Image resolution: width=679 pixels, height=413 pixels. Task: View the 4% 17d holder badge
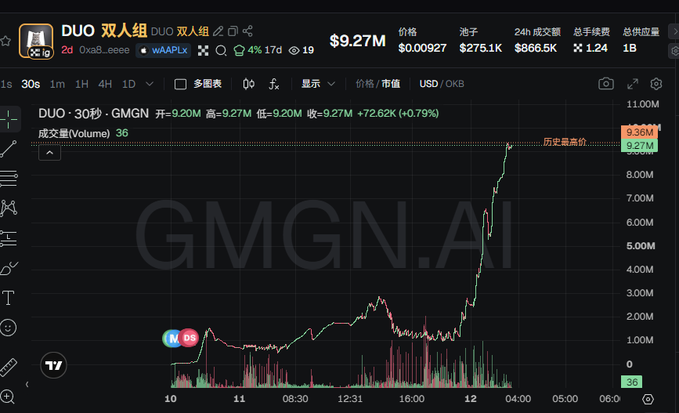[257, 50]
